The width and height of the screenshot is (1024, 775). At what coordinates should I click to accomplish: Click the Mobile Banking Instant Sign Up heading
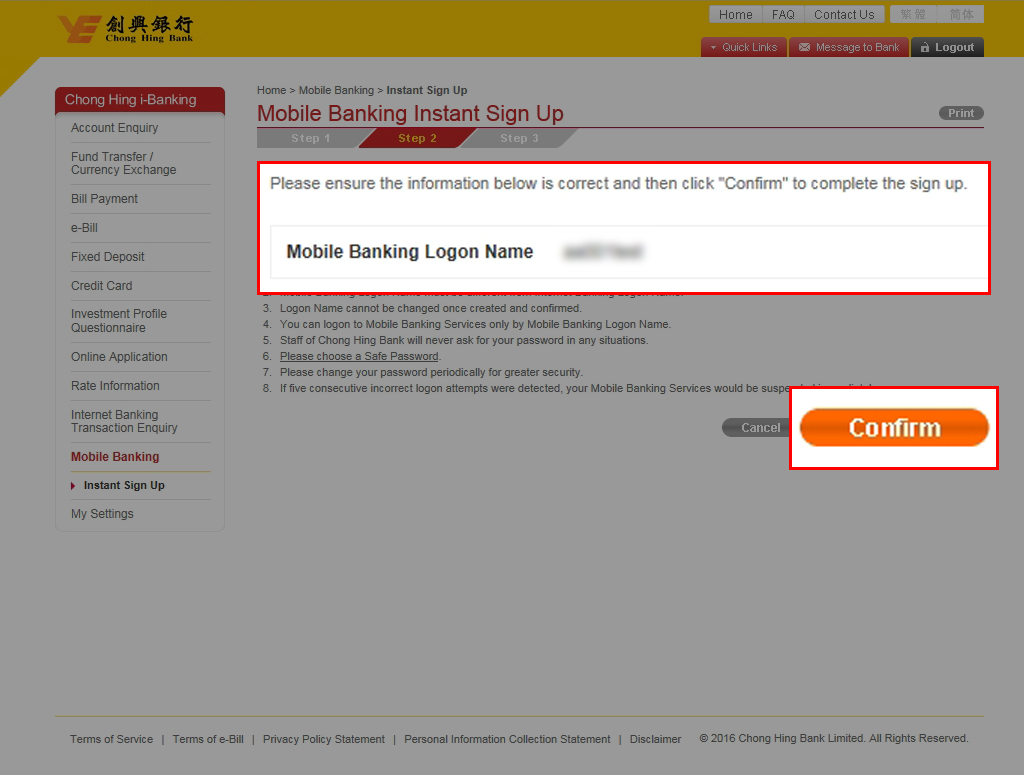[410, 113]
